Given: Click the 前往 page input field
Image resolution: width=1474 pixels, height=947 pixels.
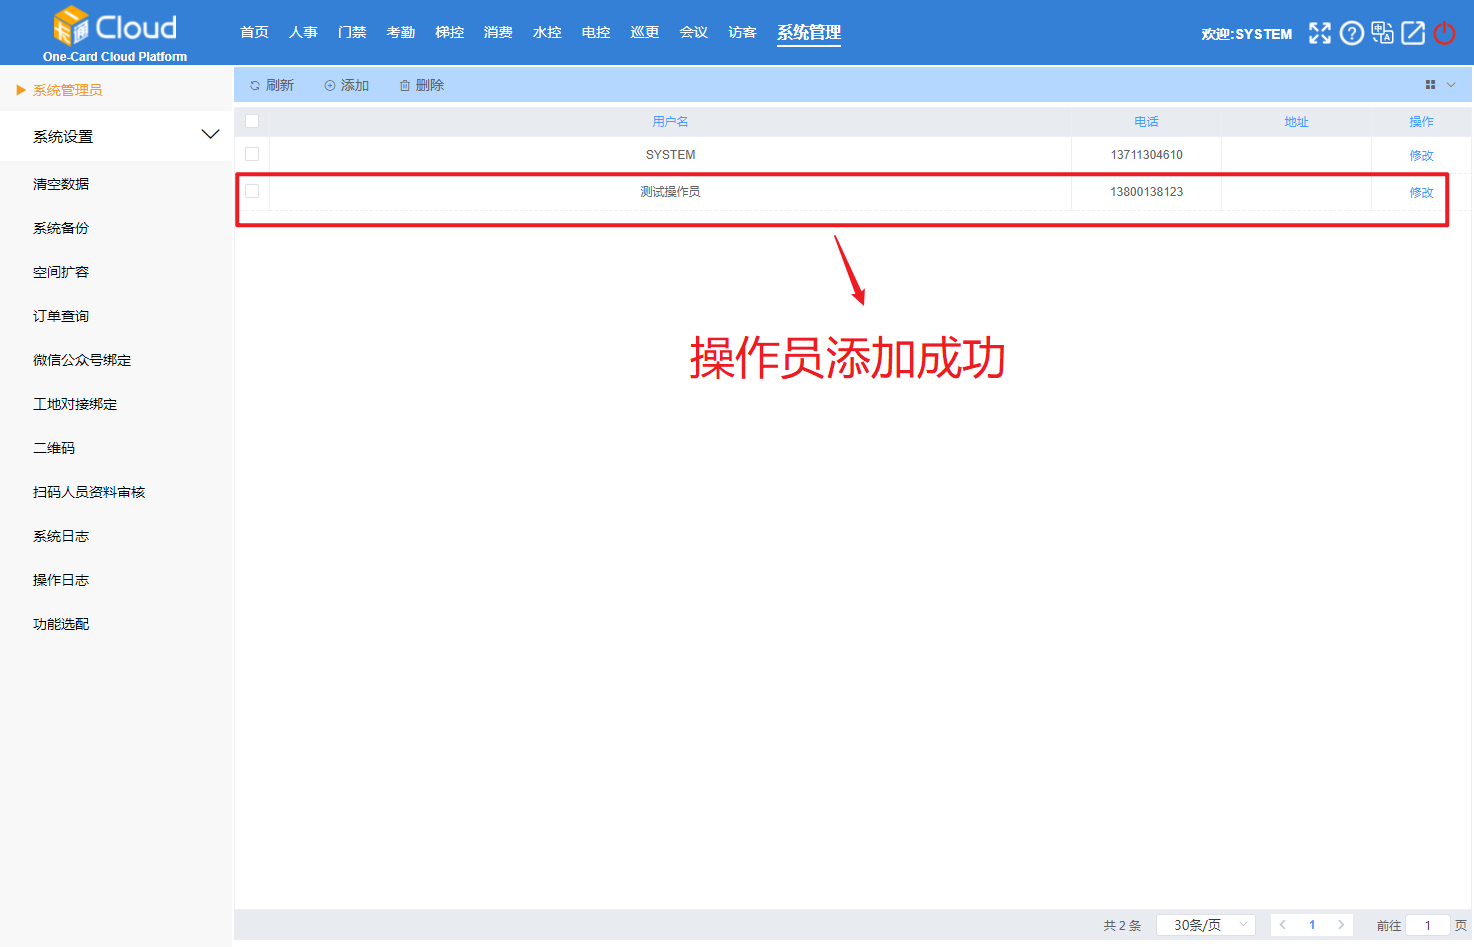Looking at the screenshot, I should (1428, 924).
